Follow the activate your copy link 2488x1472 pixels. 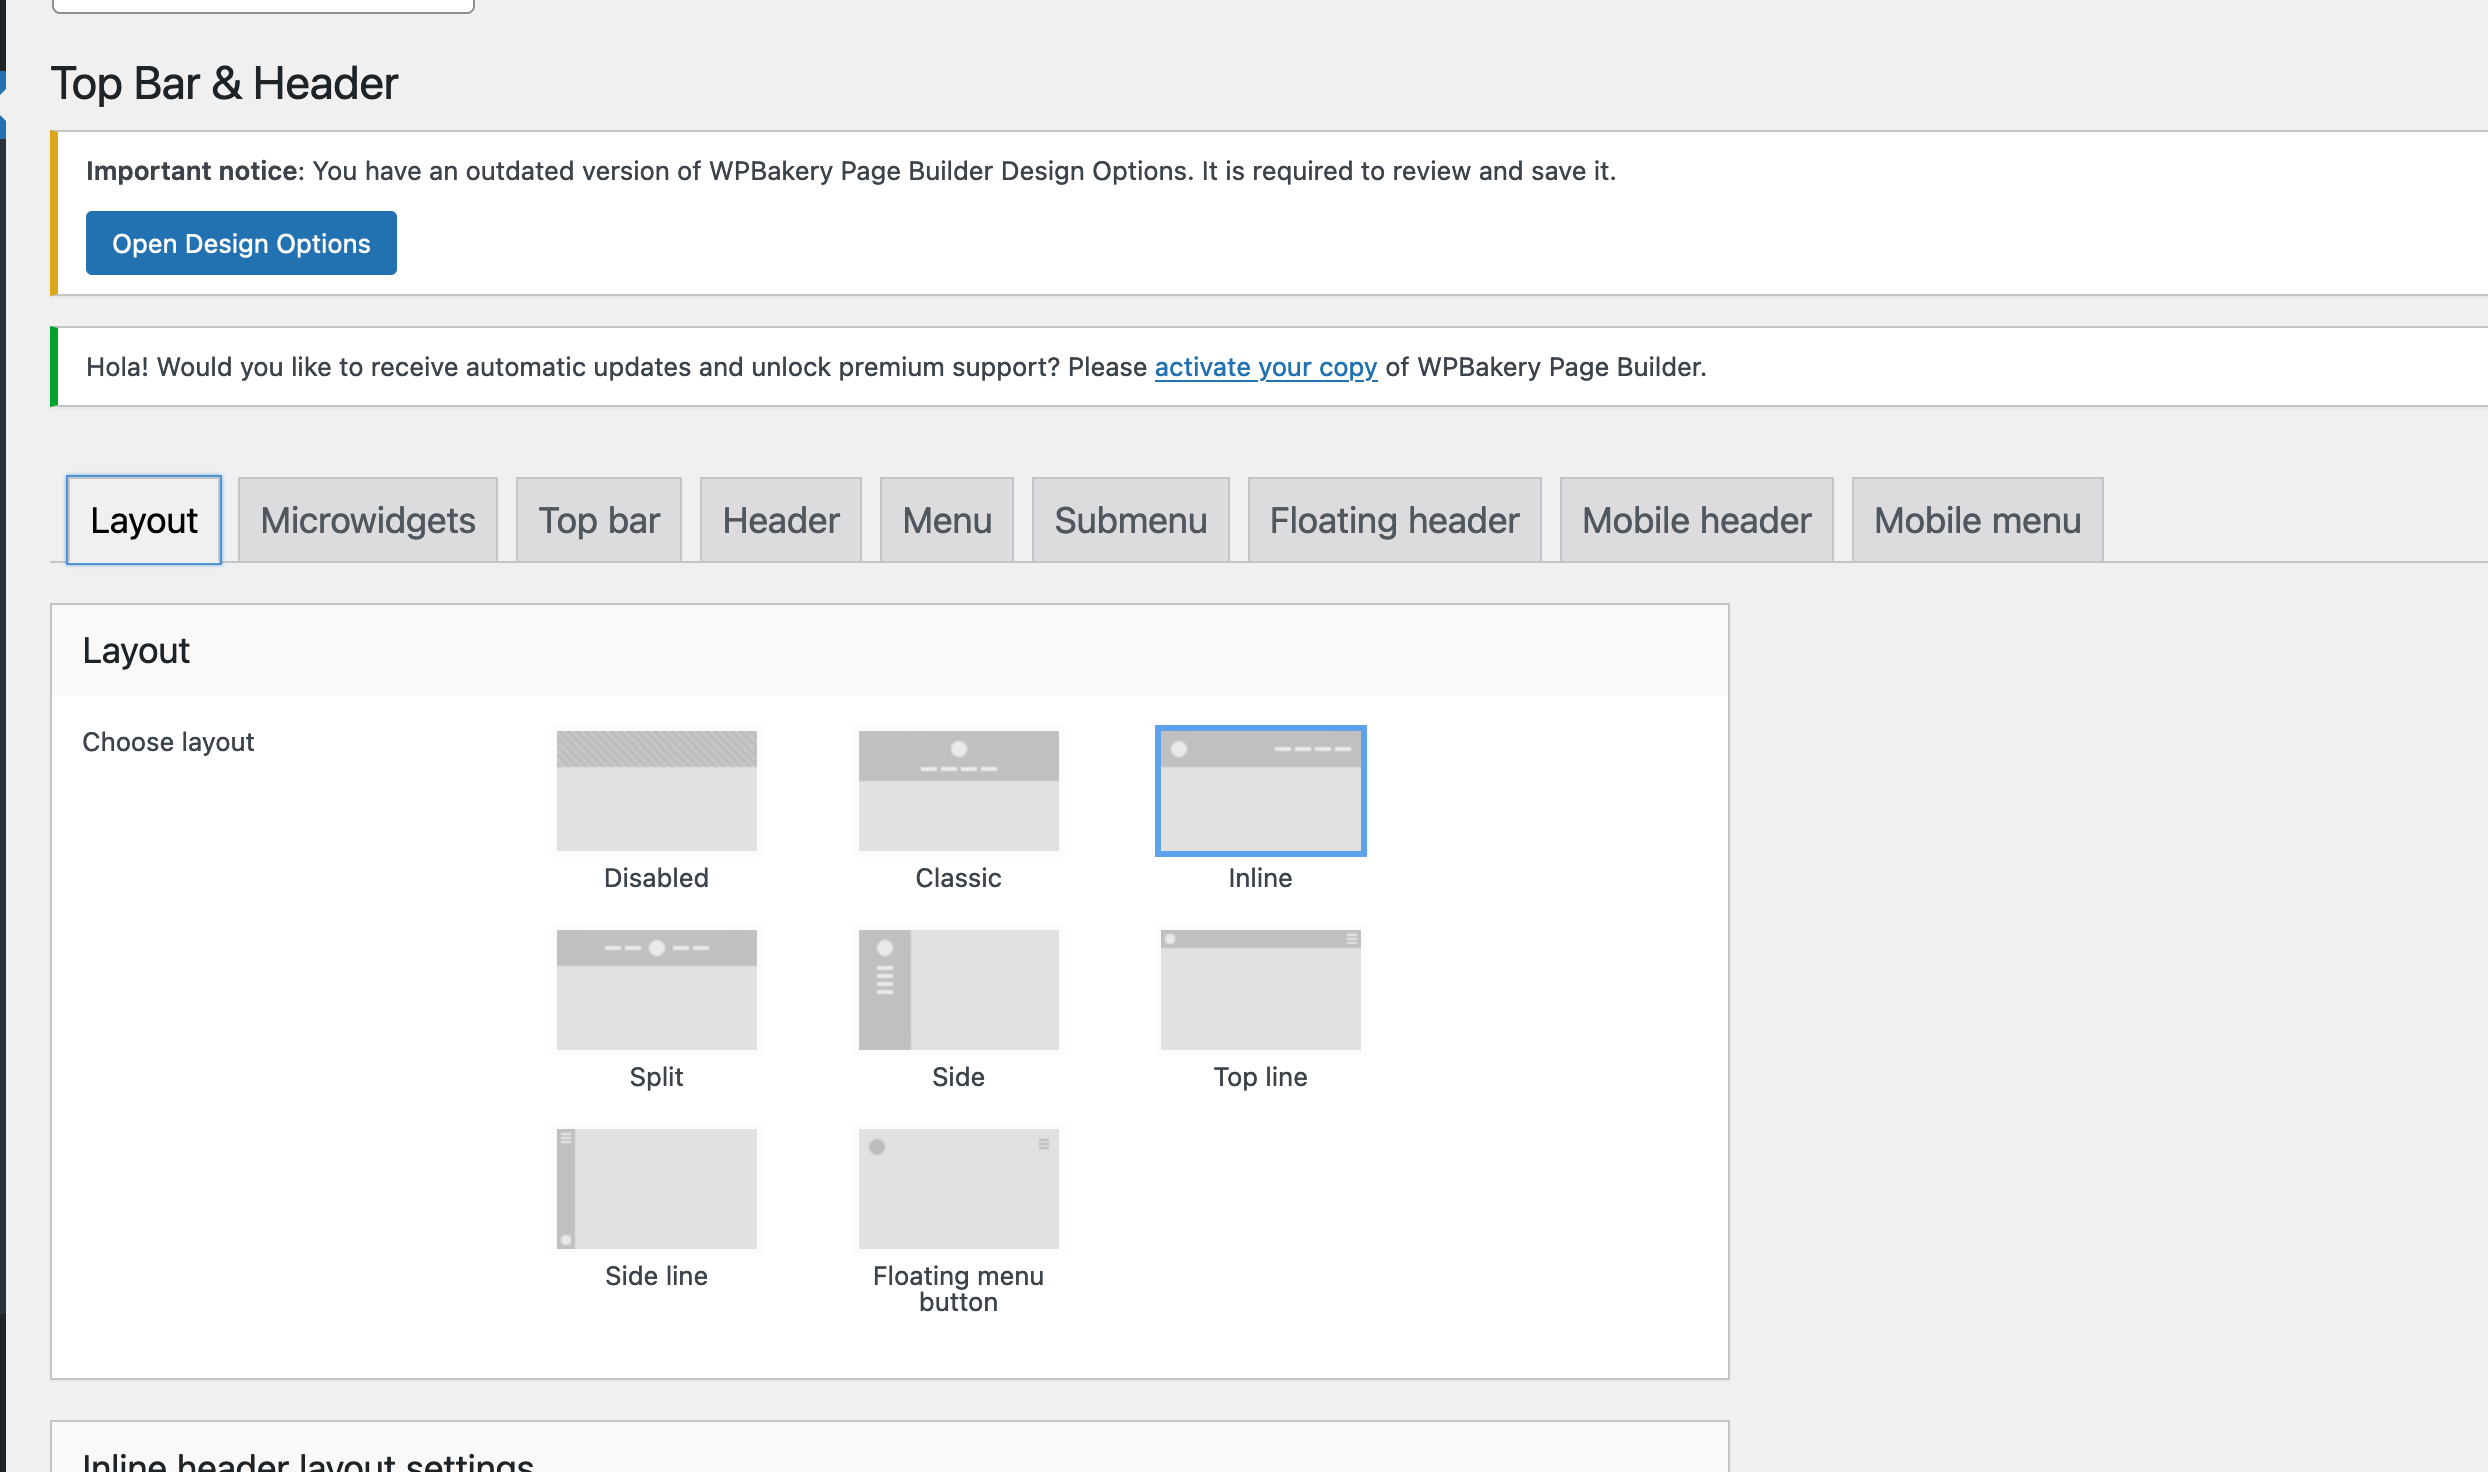point(1265,367)
